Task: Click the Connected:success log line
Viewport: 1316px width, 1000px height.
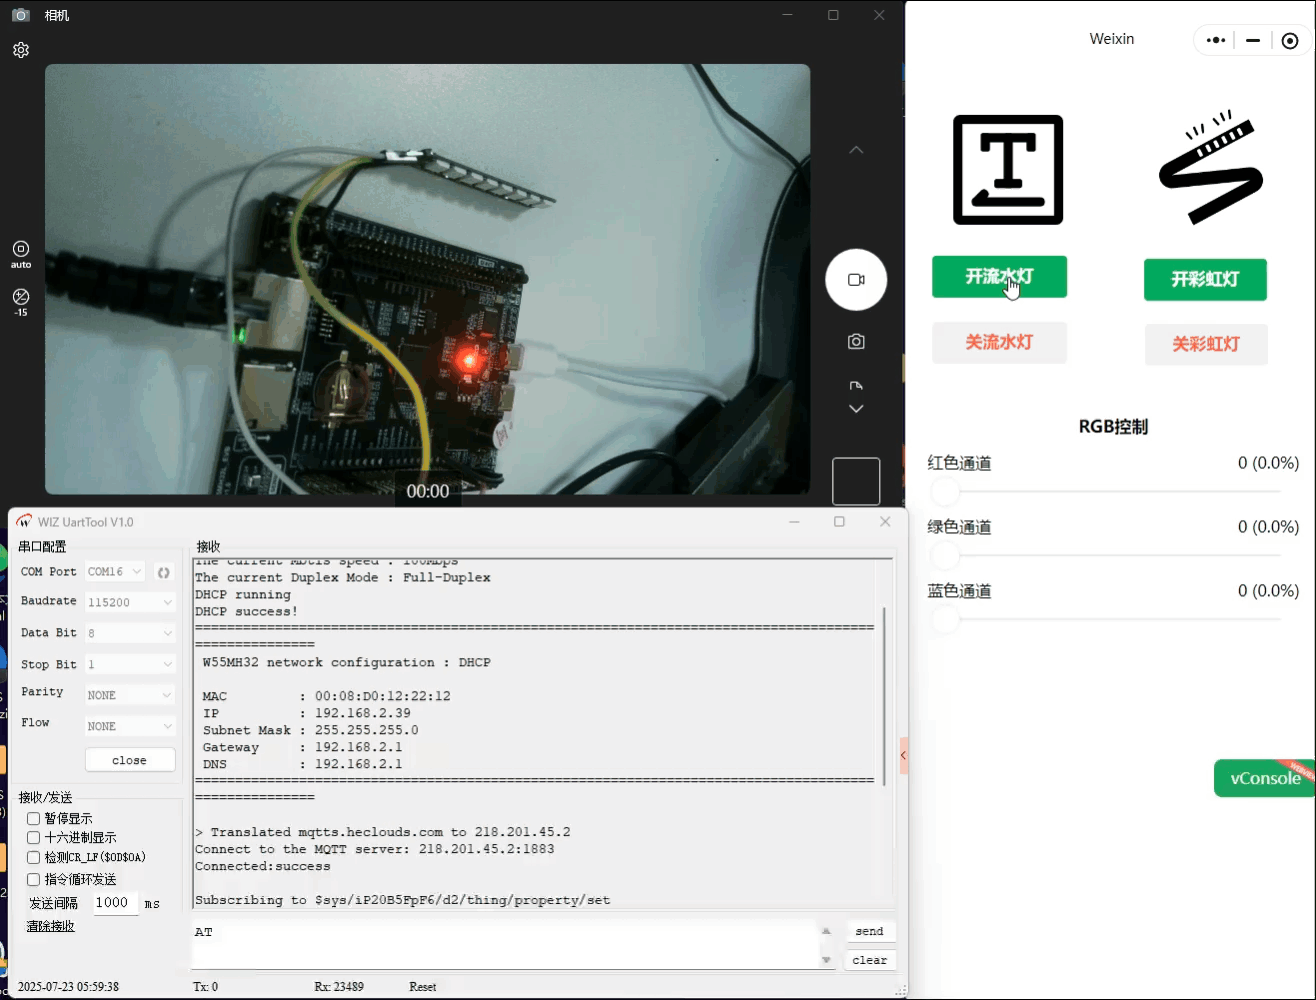Action: click(263, 866)
